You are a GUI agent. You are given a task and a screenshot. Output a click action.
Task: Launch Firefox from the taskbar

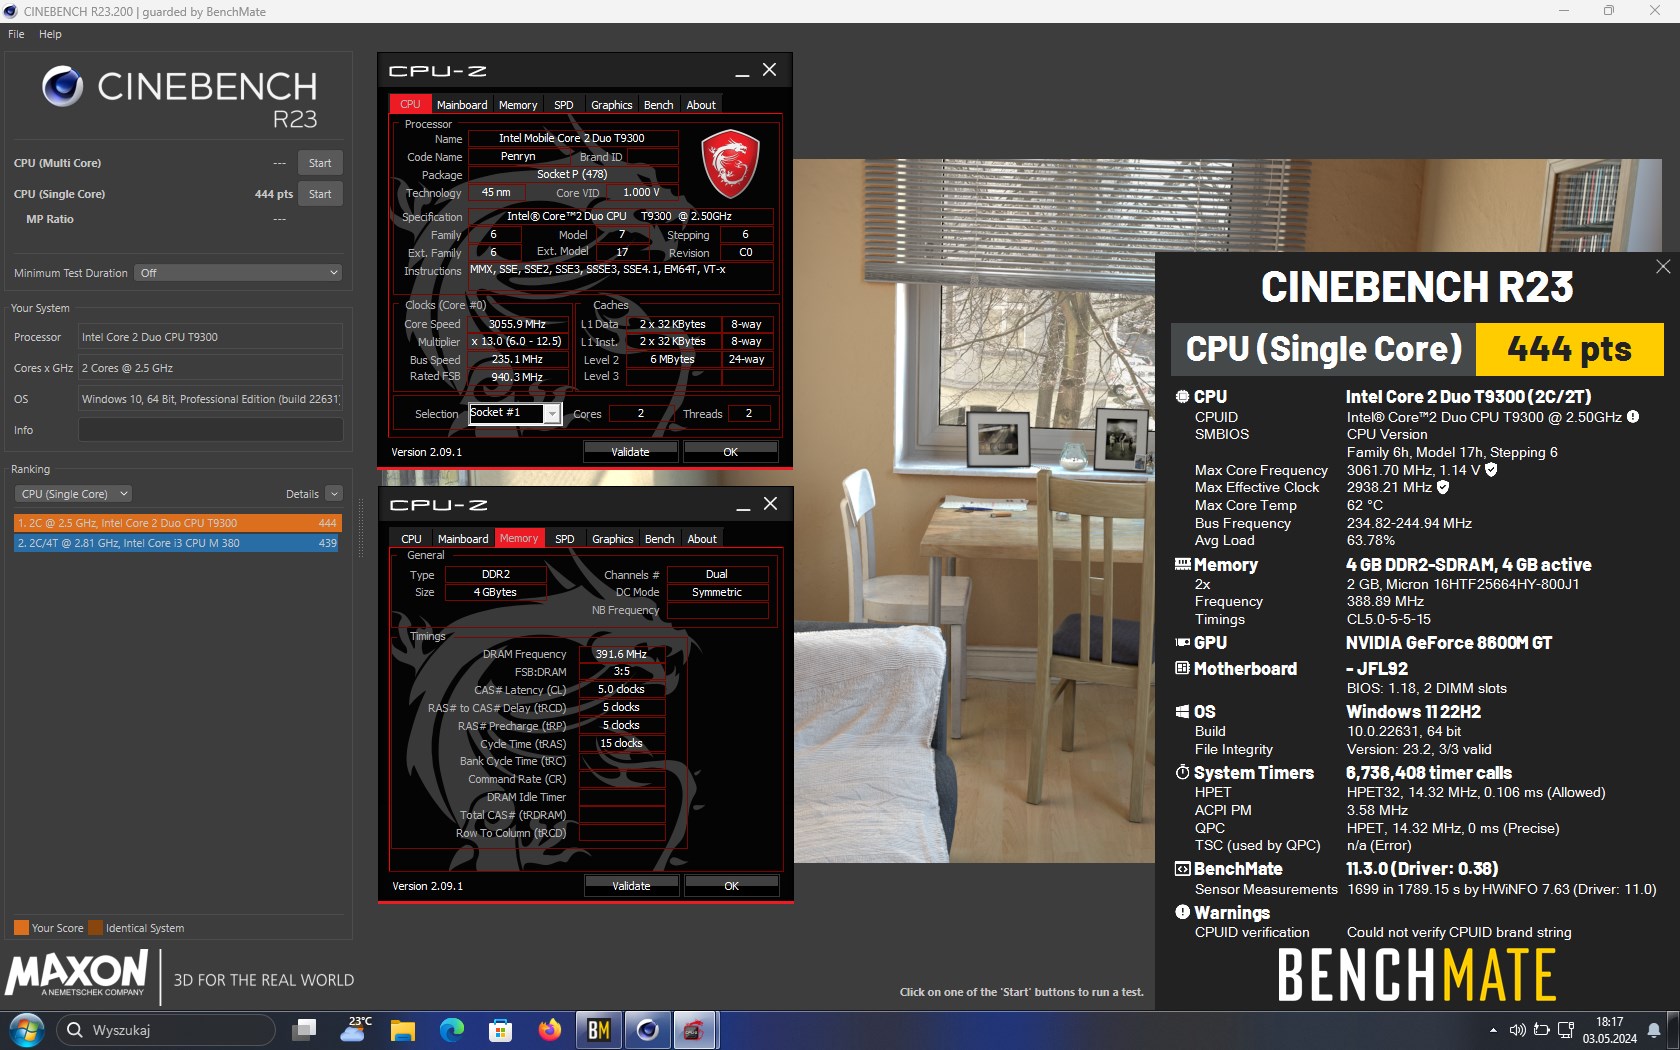tap(549, 1030)
